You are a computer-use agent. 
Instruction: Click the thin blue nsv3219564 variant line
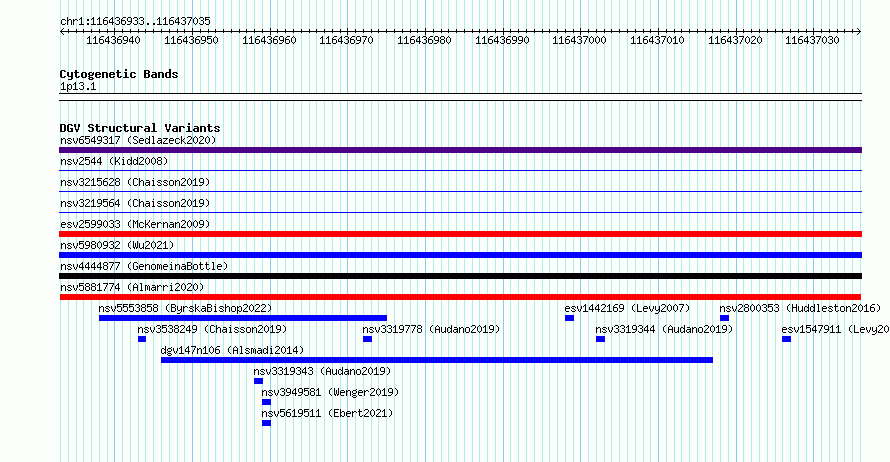coord(460,213)
